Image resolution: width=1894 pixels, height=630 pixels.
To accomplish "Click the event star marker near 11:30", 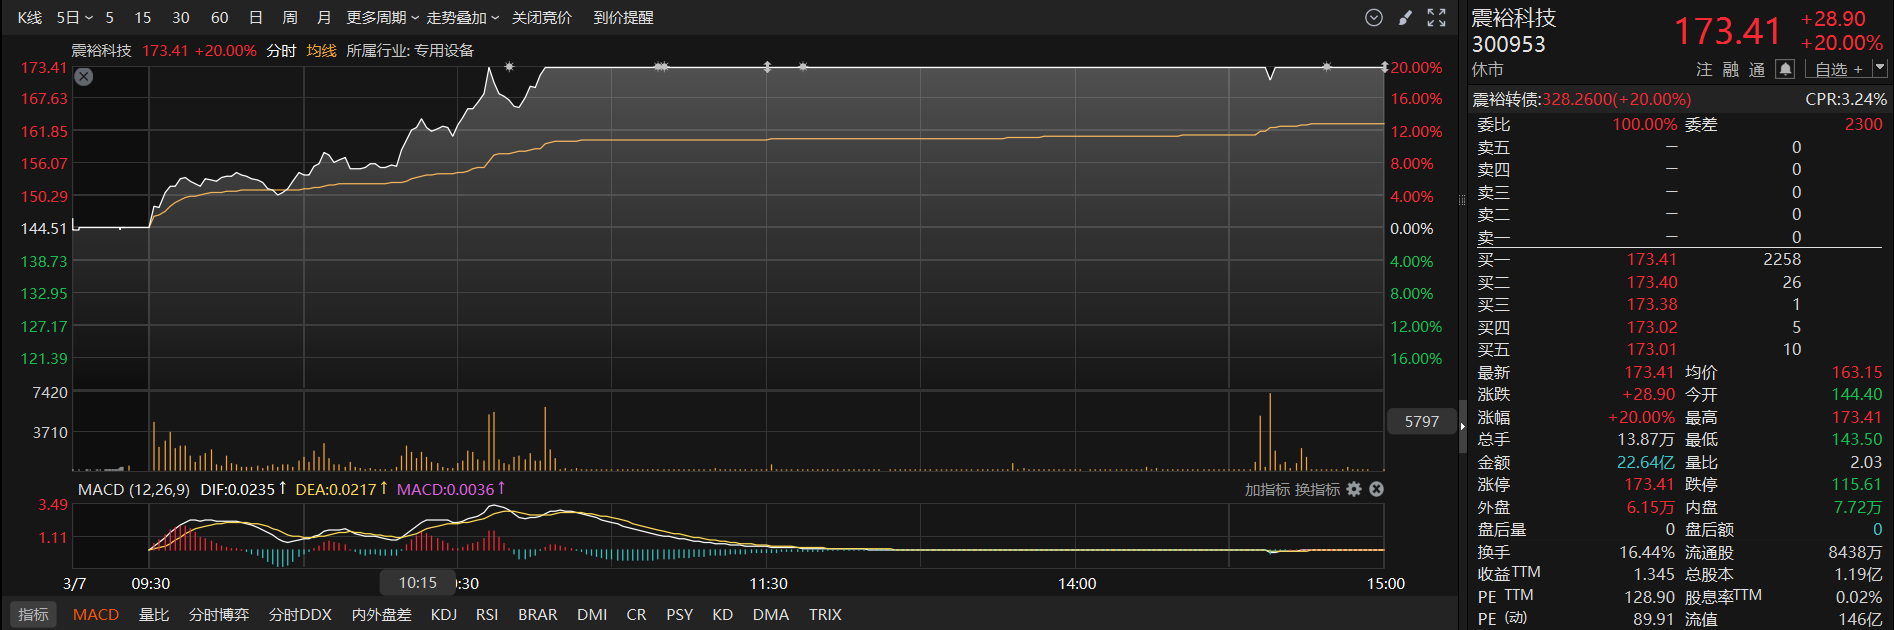I will [803, 67].
